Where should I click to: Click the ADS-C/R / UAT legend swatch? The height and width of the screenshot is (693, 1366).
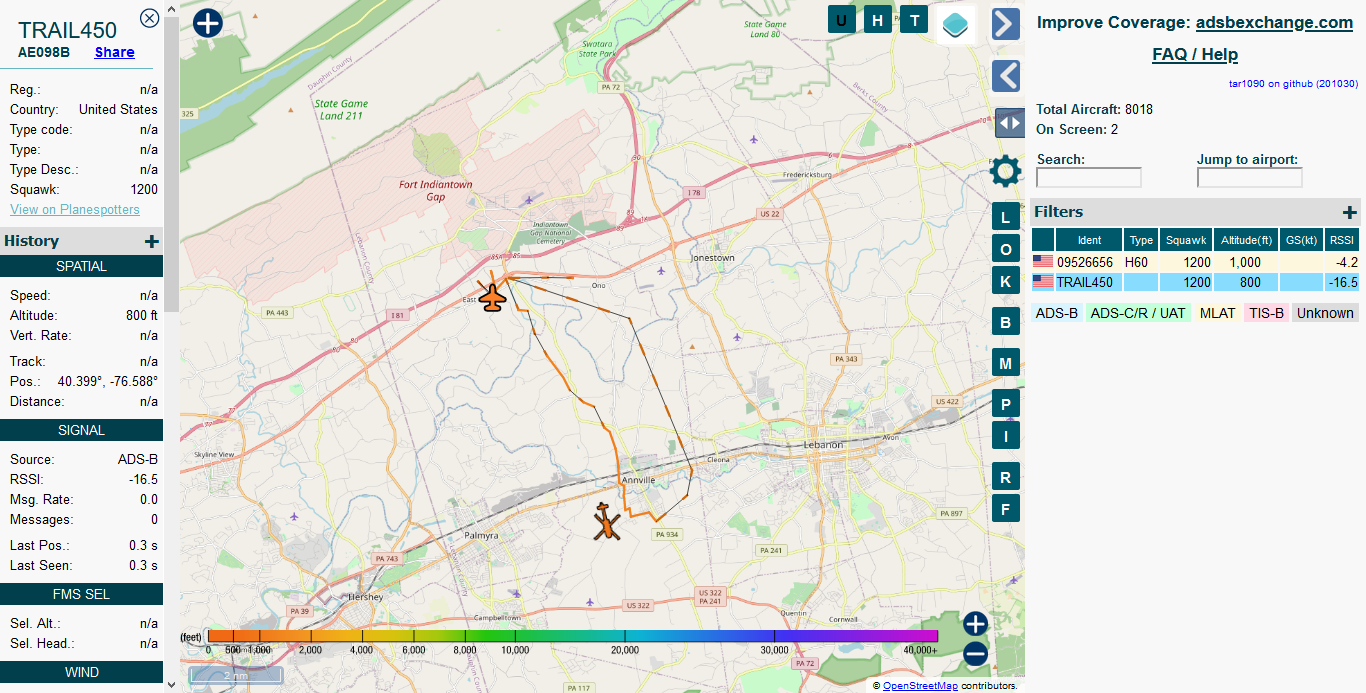pos(1138,313)
